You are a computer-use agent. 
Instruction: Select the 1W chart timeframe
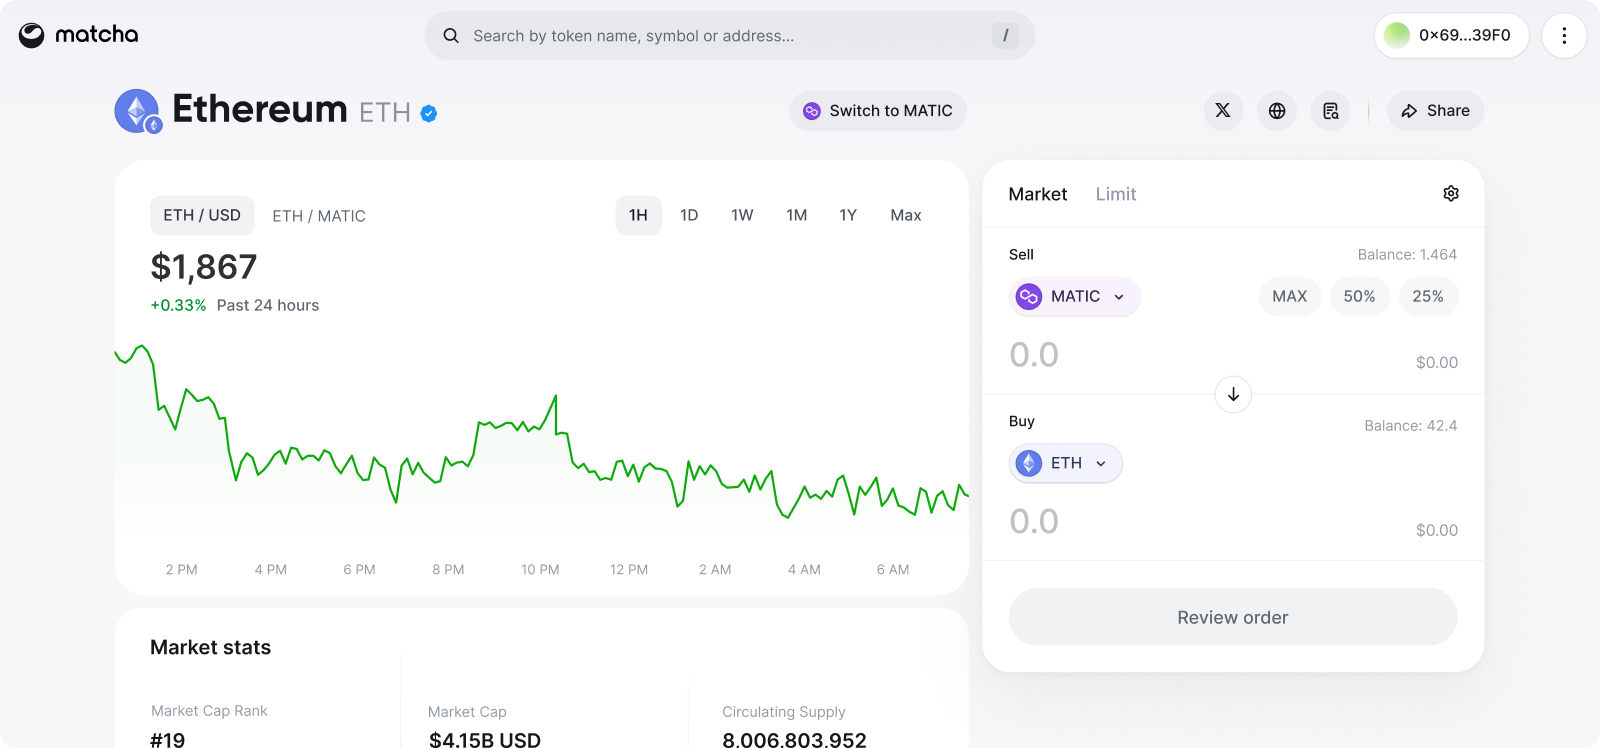[742, 215]
